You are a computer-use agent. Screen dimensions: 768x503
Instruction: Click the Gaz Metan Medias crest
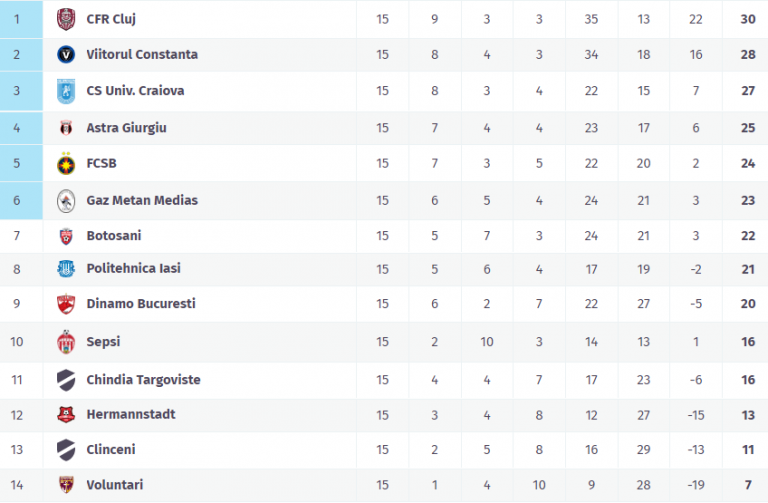66,200
